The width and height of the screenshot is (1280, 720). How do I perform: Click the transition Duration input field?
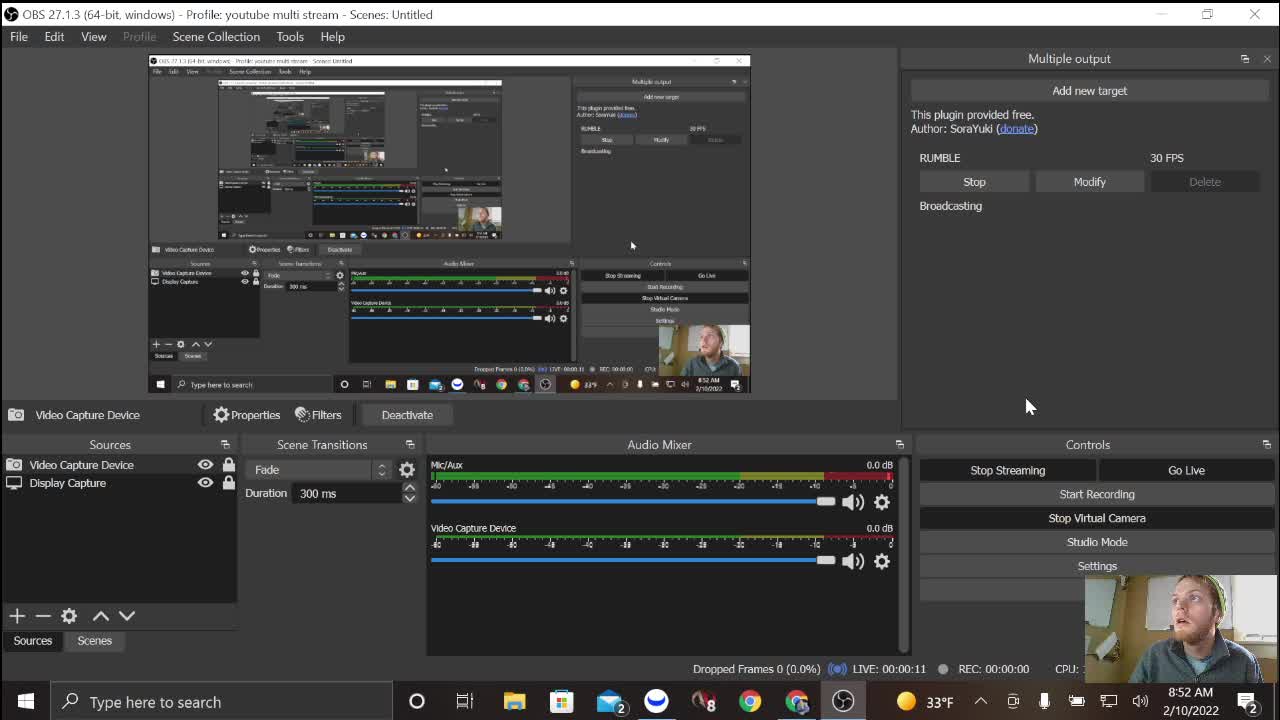tap(347, 494)
